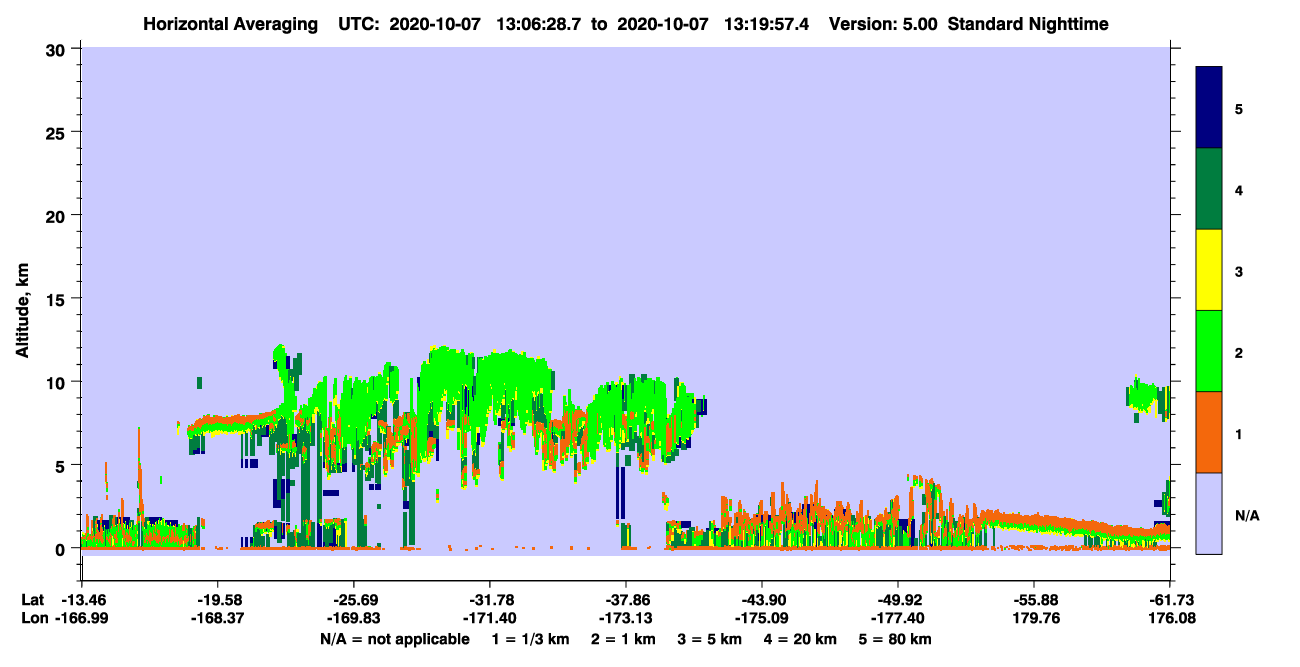Viewport: 1300px width, 667px height.
Task: Click colorbar label 2
Action: click(x=1239, y=352)
